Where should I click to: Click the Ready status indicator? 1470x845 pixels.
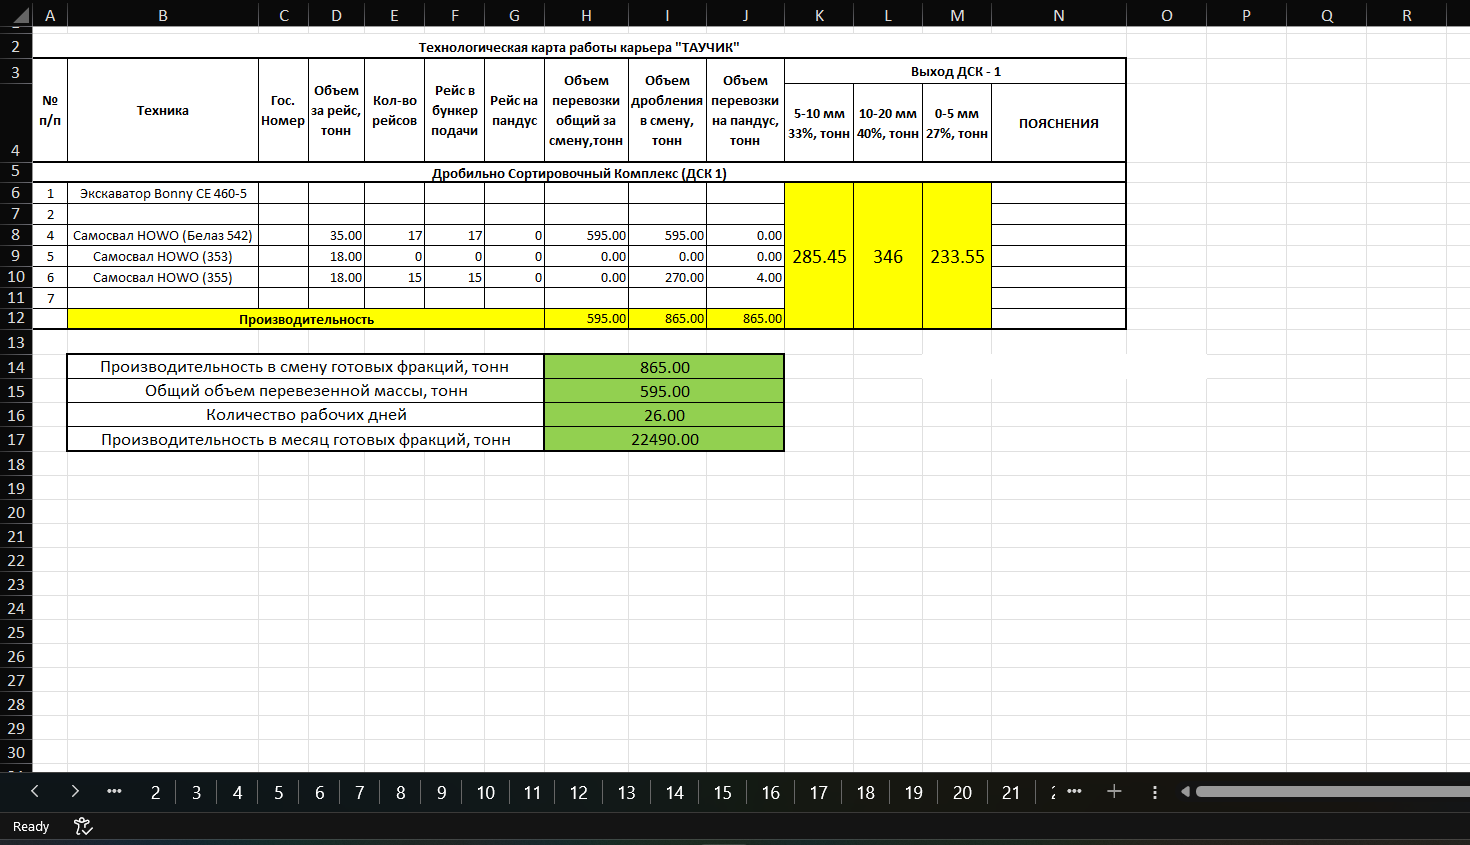(x=30, y=826)
